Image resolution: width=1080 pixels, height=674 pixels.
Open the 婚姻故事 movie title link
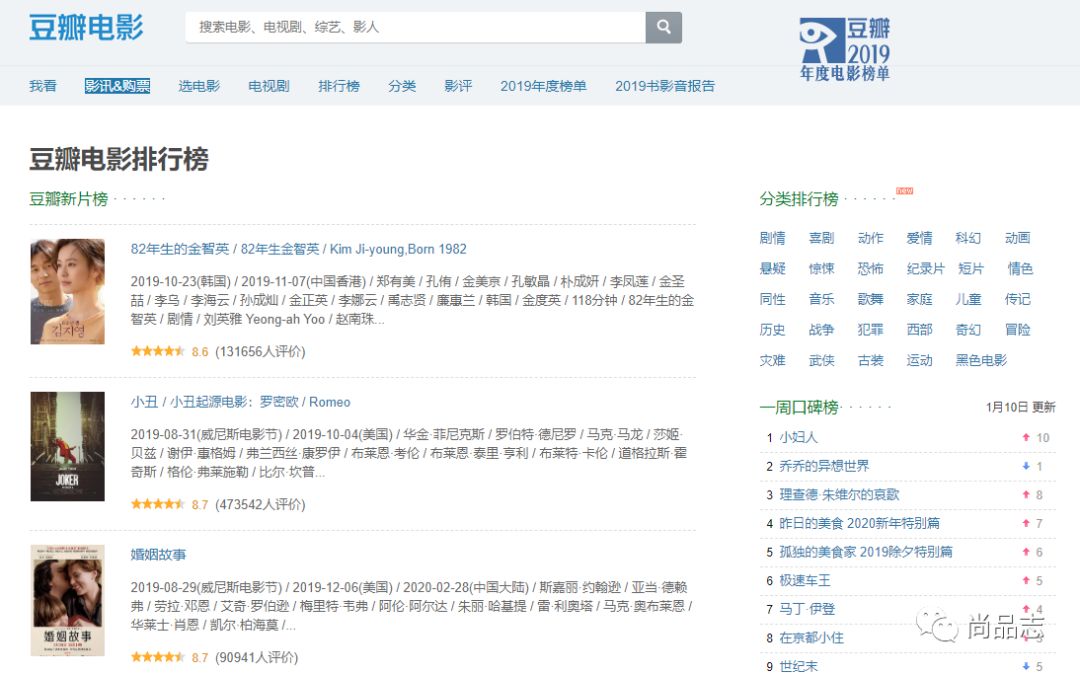(158, 555)
